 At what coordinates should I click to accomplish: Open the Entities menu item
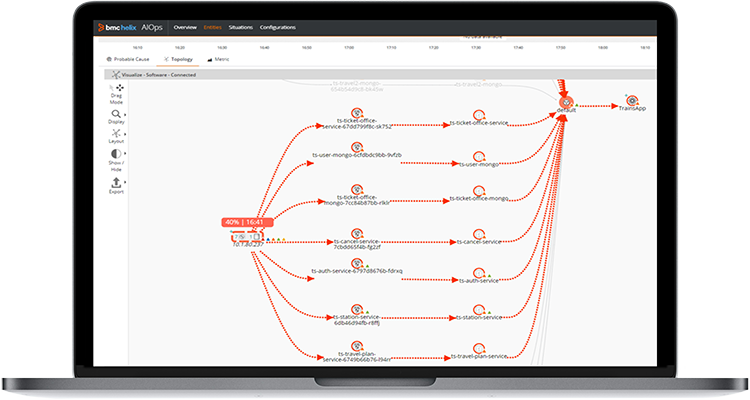(x=212, y=28)
